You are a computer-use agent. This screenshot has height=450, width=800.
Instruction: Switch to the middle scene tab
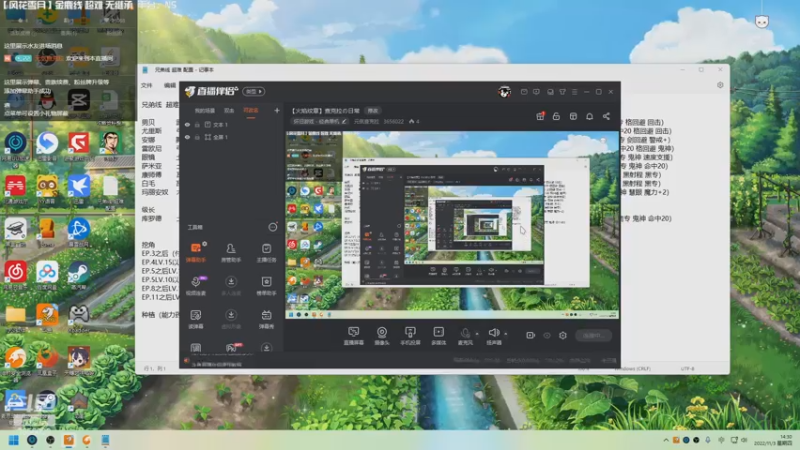[229, 111]
